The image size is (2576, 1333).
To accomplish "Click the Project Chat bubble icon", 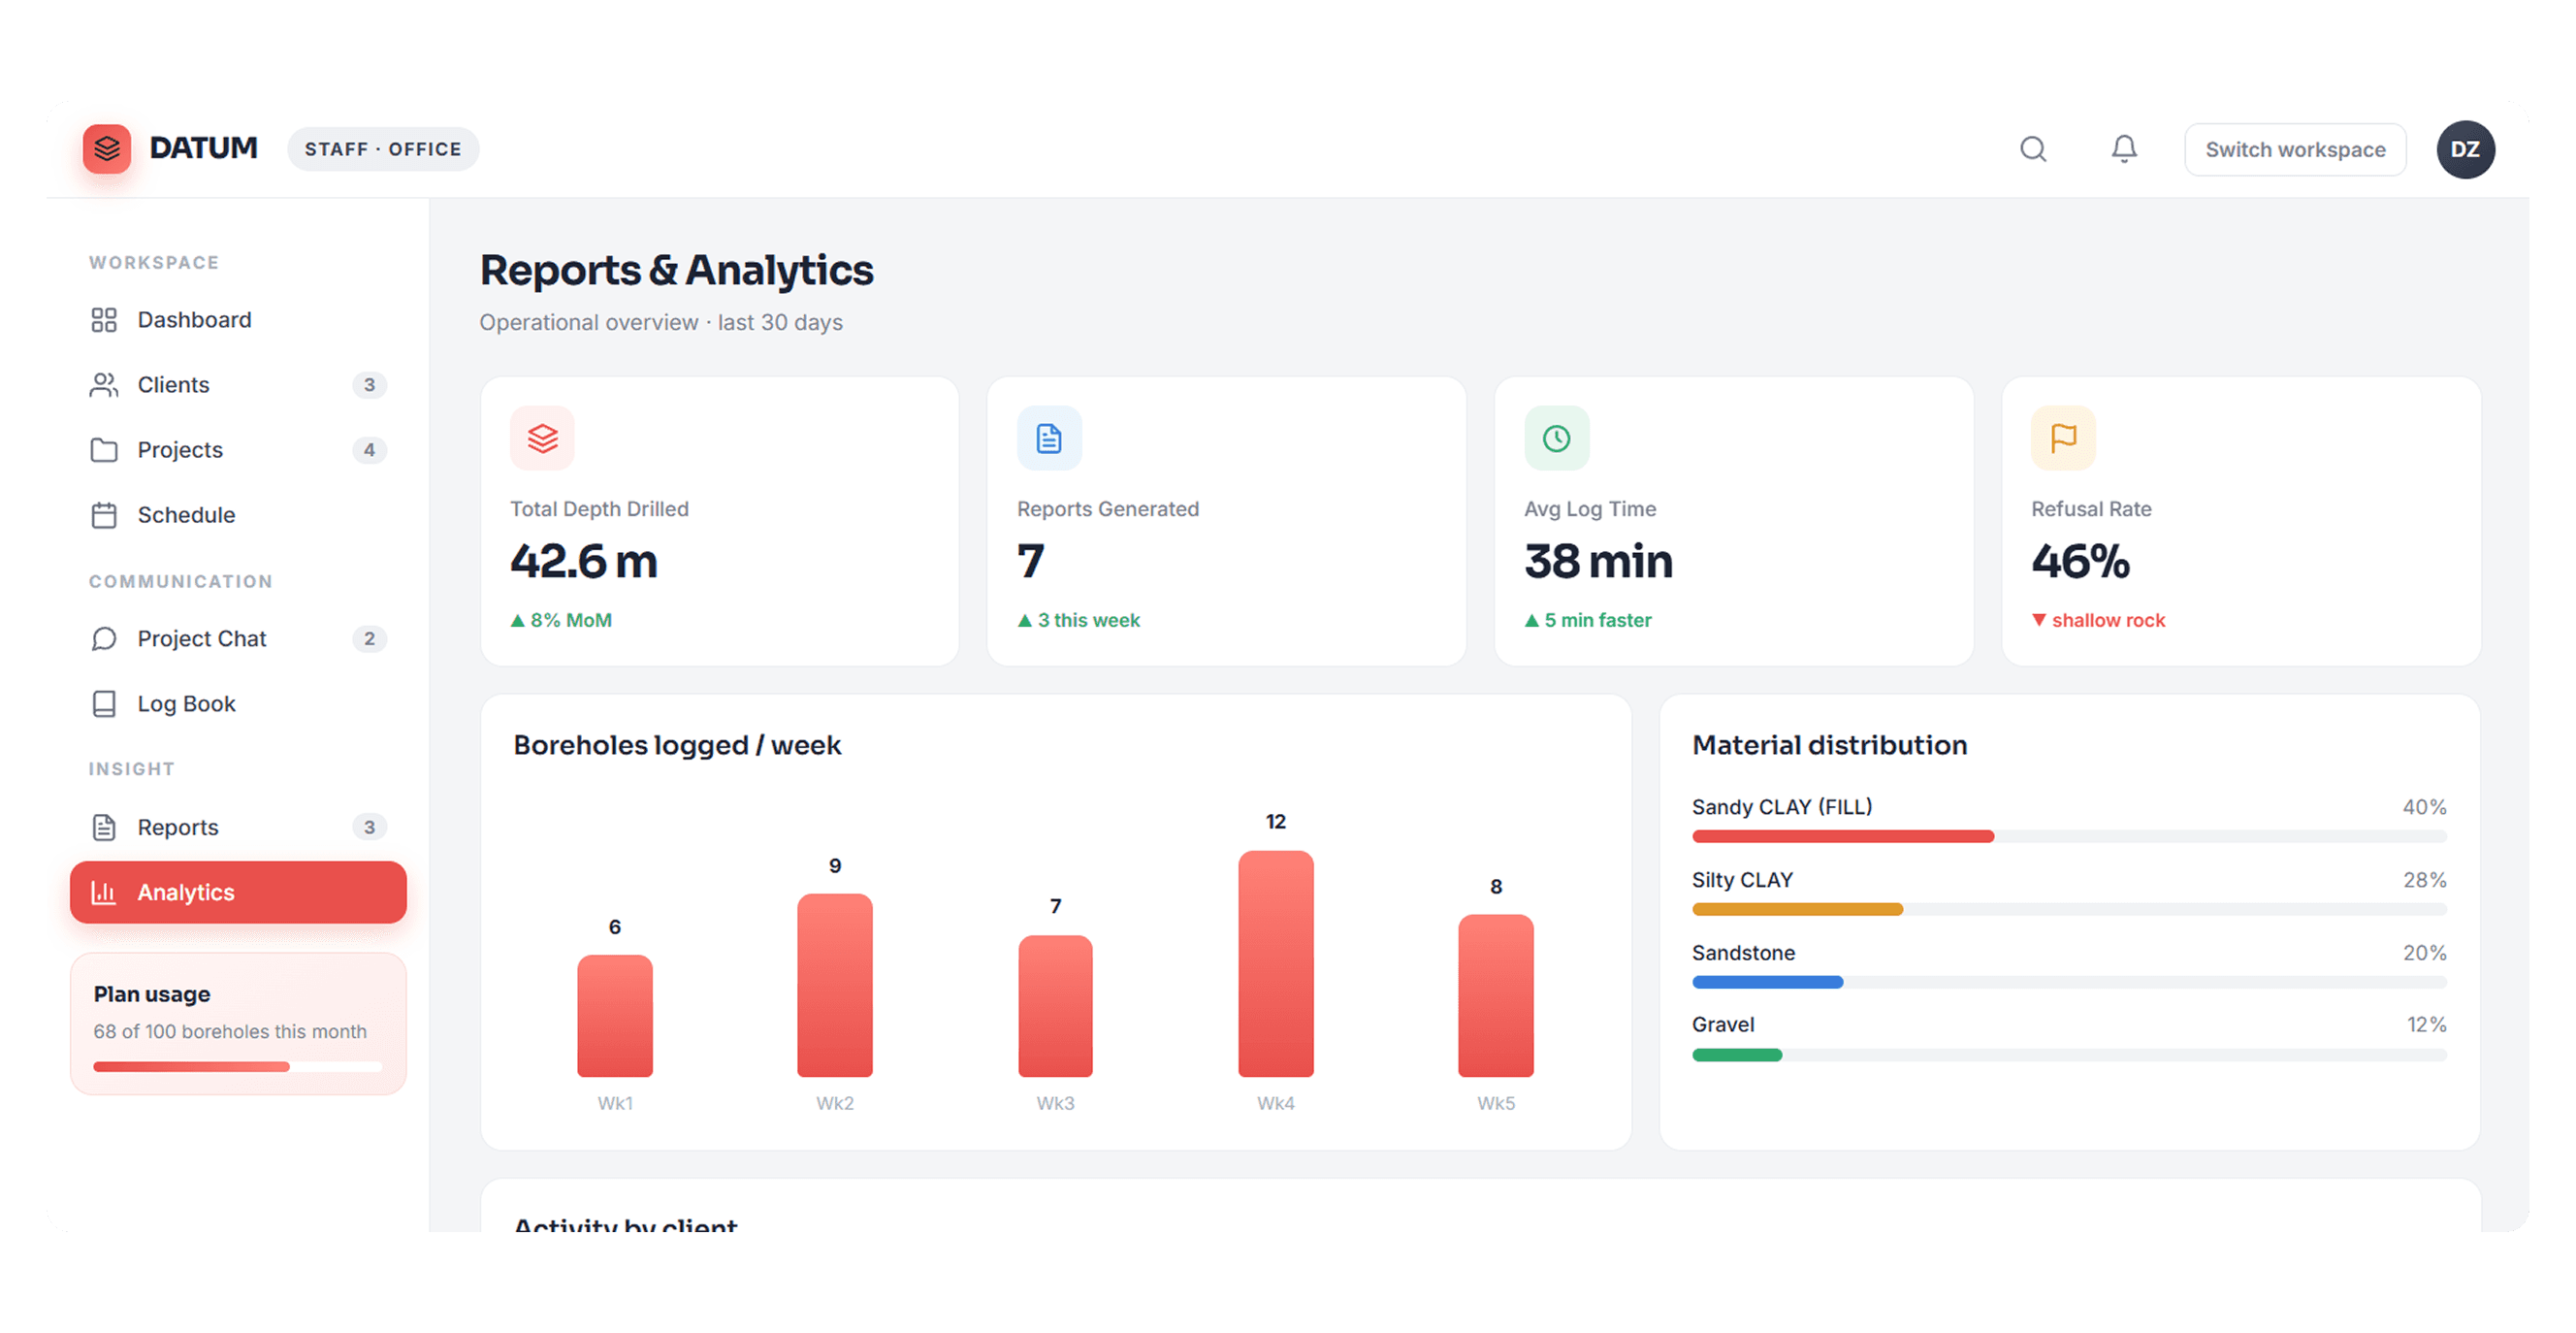I will click(x=104, y=639).
